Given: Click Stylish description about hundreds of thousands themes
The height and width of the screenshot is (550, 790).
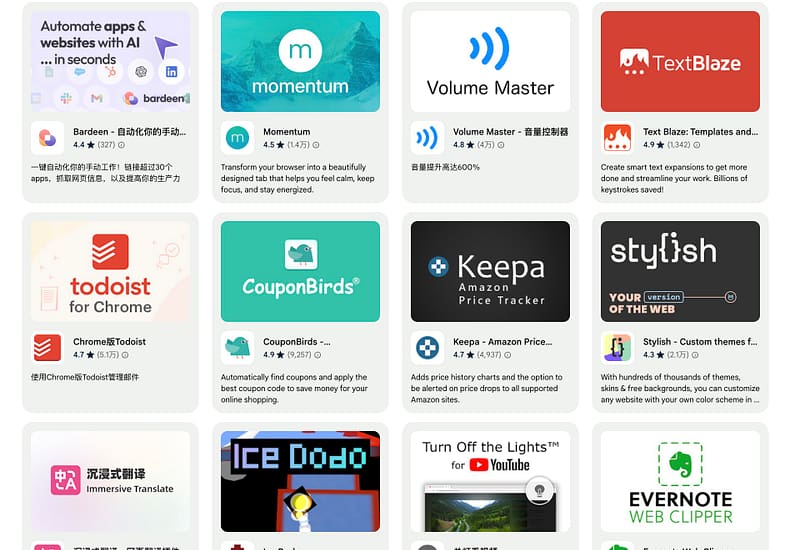Looking at the screenshot, I should tap(680, 388).
